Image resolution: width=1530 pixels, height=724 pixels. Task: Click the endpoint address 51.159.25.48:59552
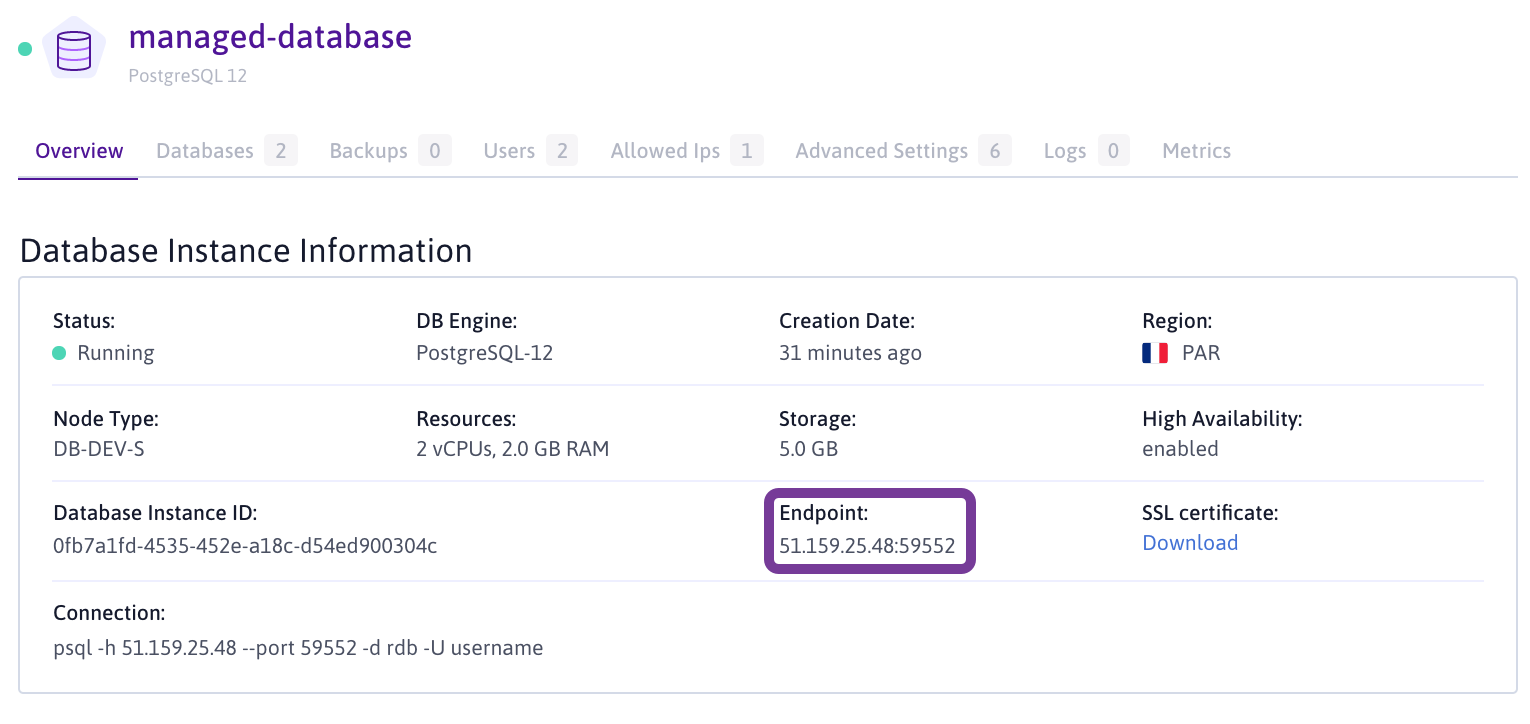pos(867,546)
